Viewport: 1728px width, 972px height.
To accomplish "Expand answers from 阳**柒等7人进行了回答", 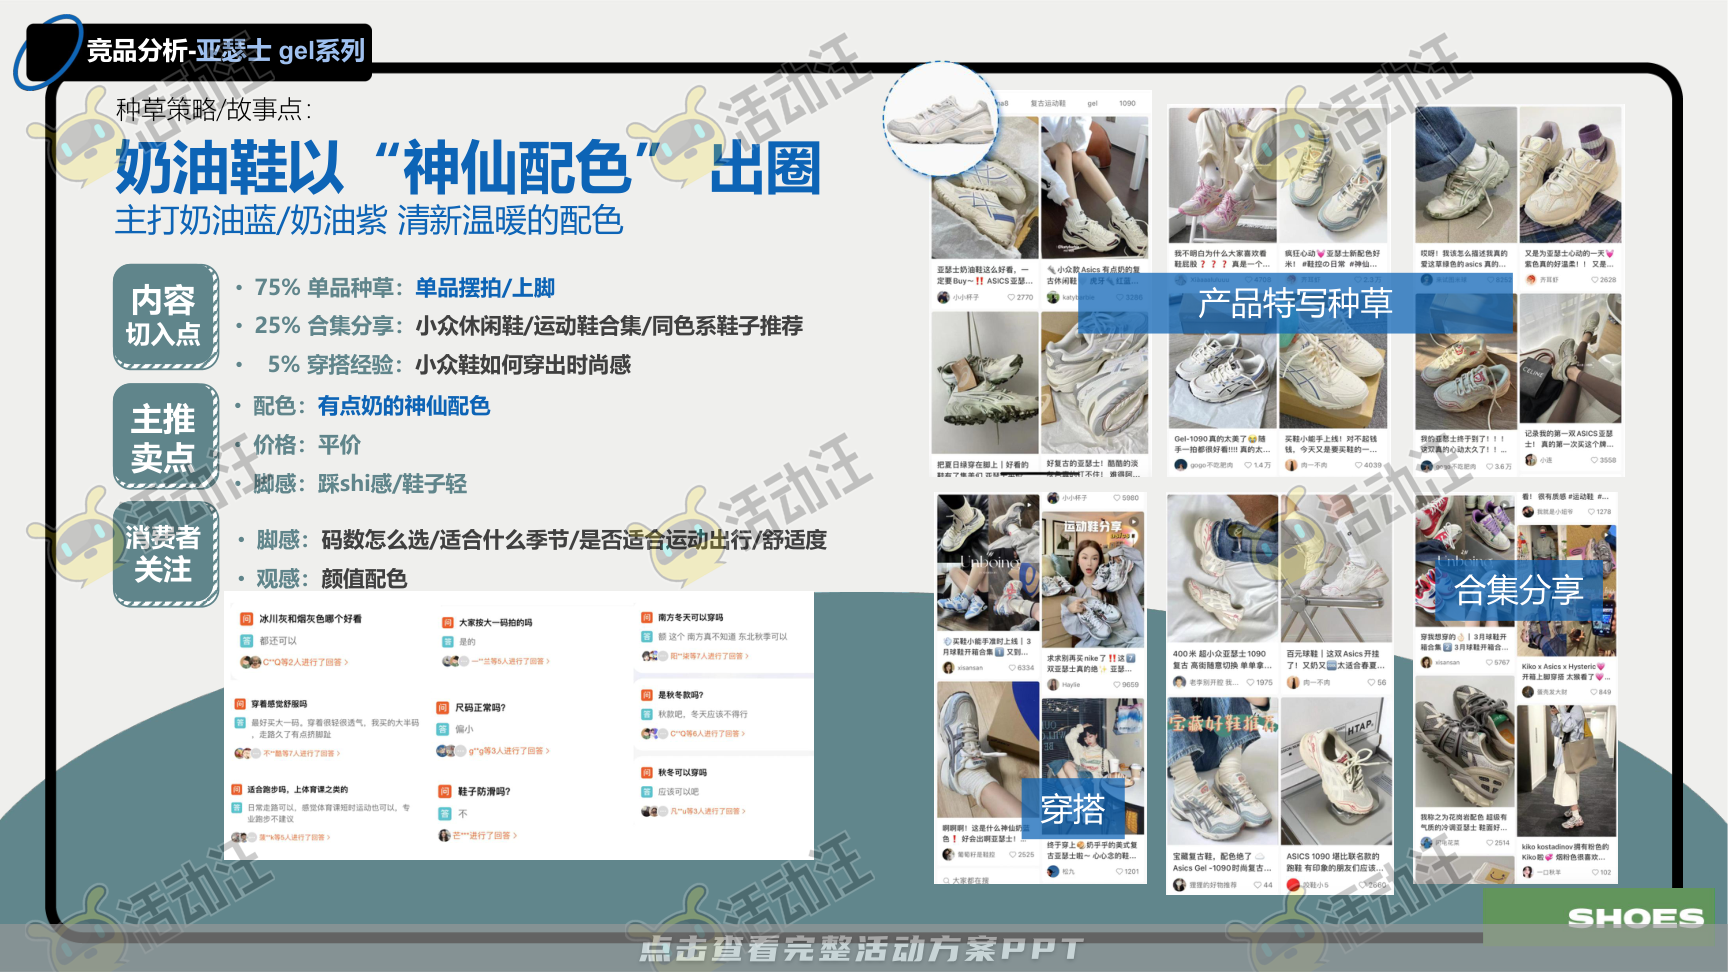I will click(709, 656).
